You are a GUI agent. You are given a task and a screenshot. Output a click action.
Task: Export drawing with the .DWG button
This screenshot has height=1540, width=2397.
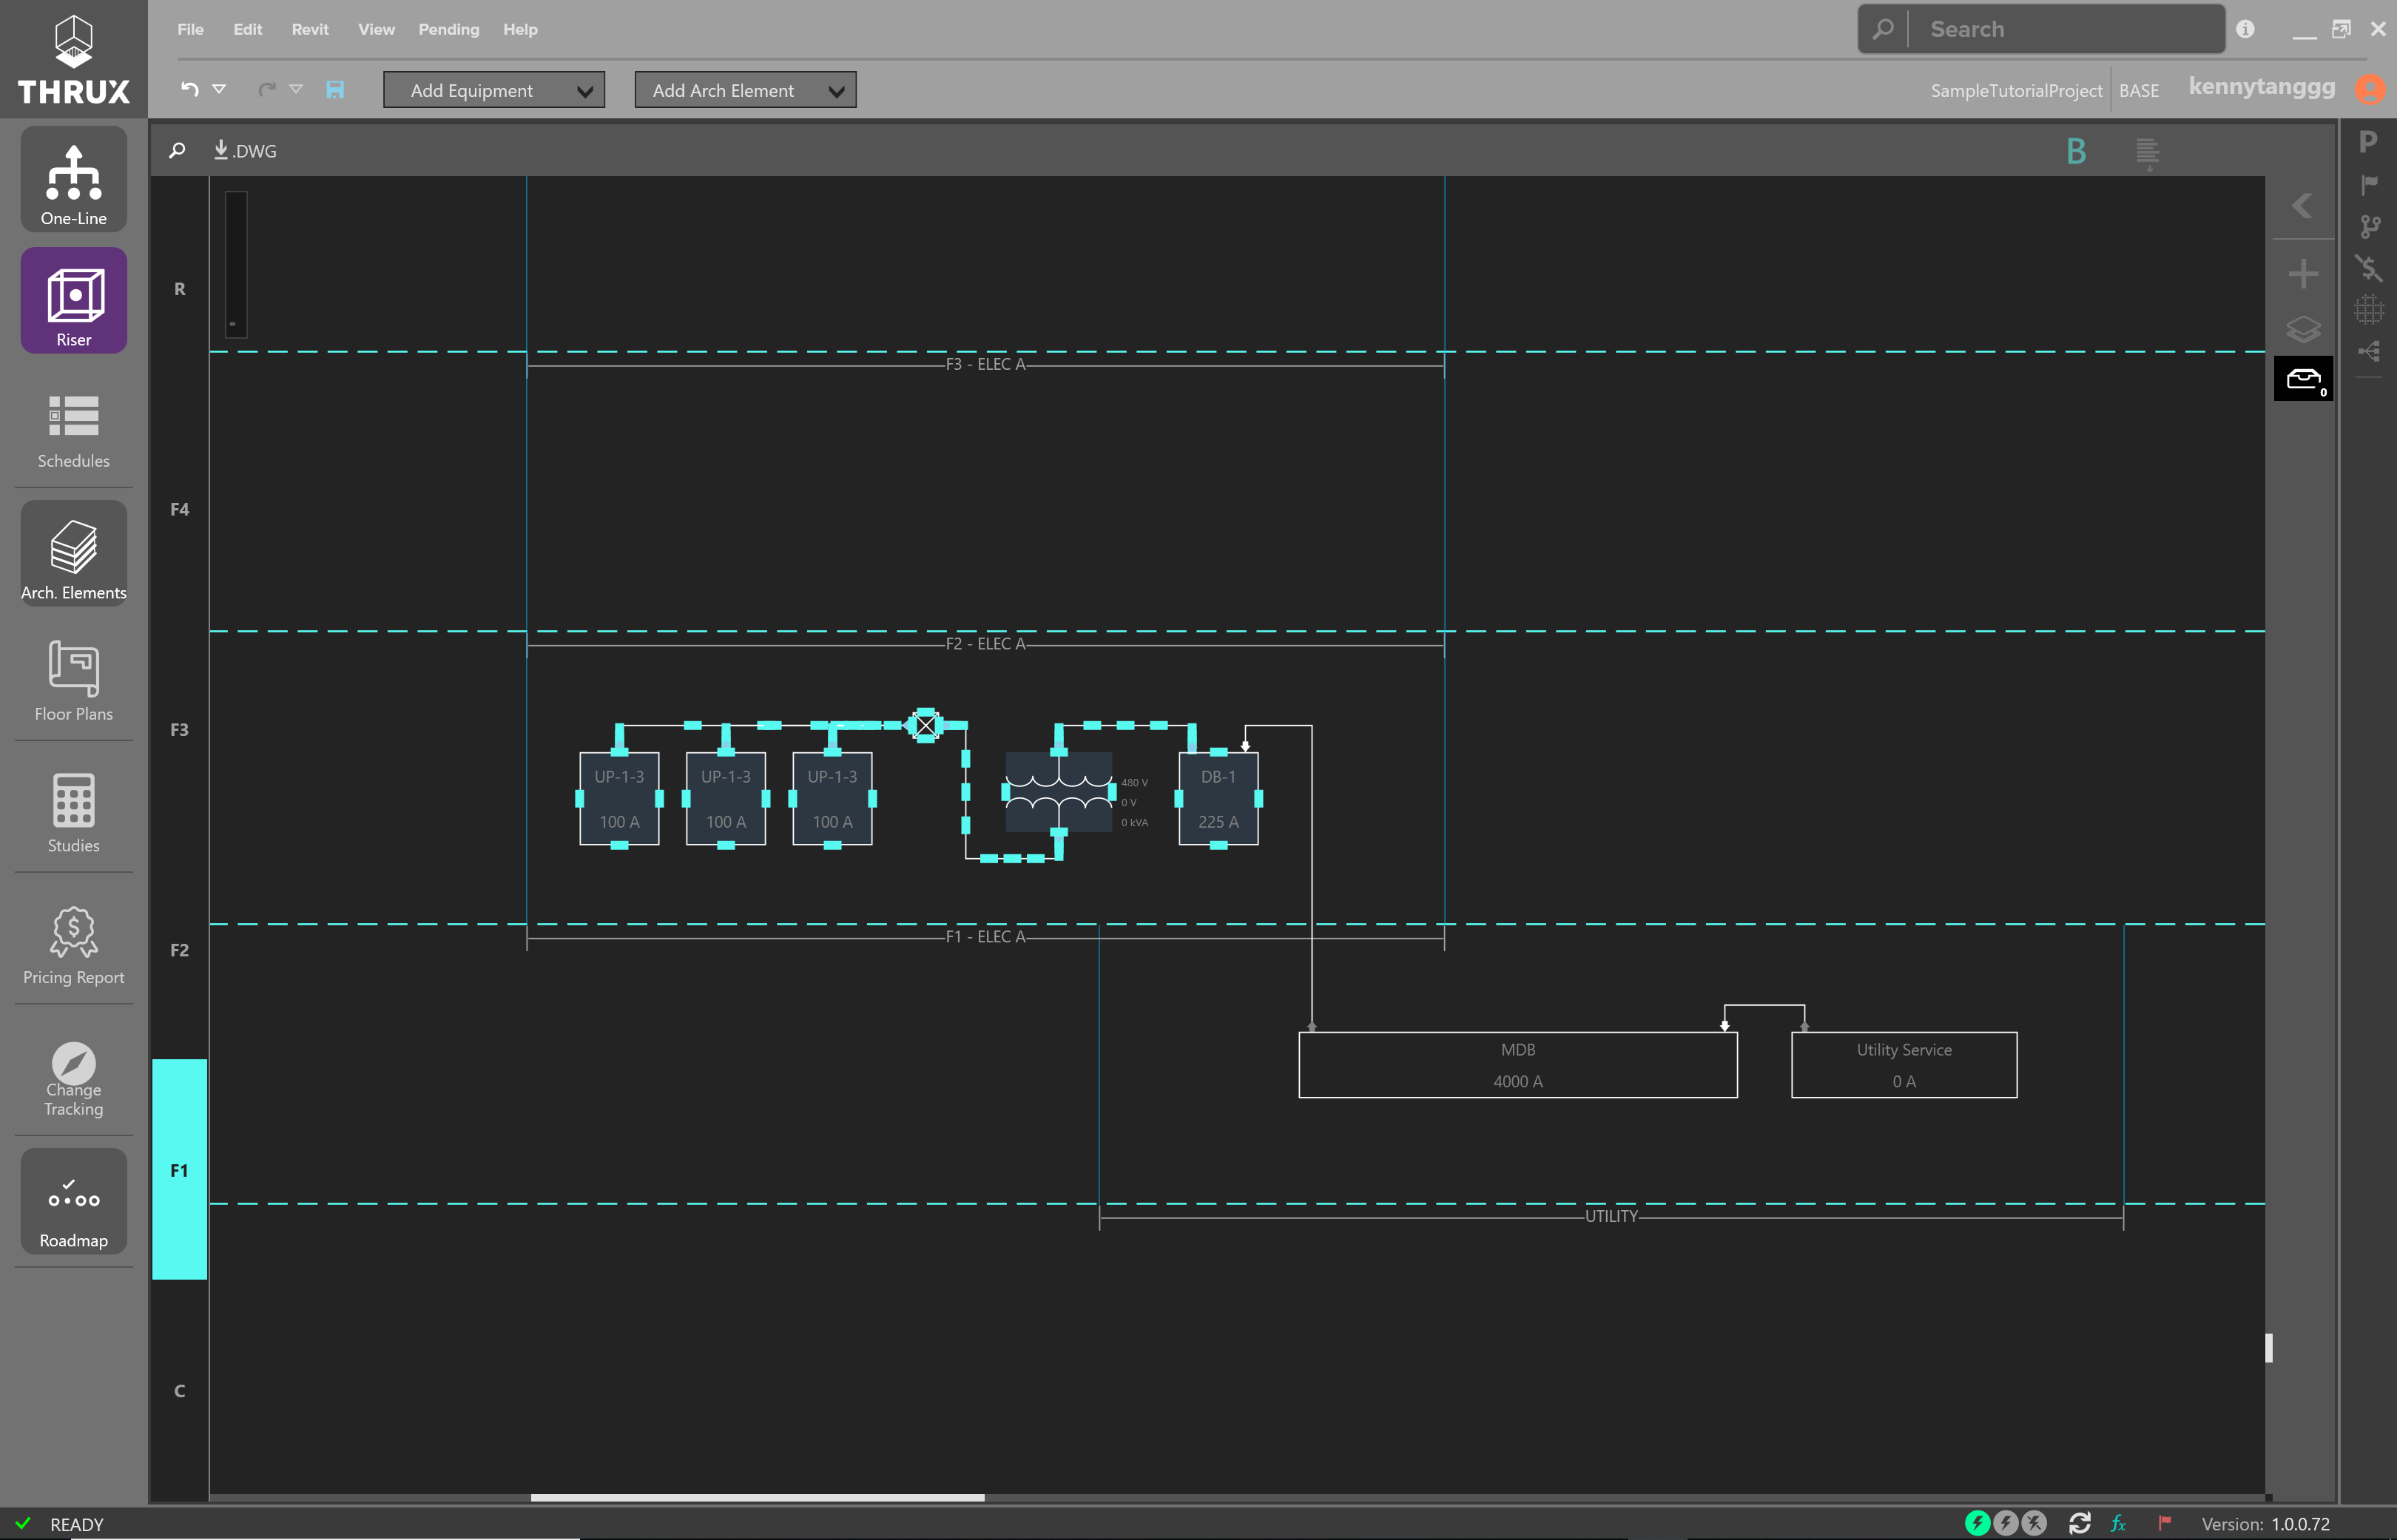[245, 150]
